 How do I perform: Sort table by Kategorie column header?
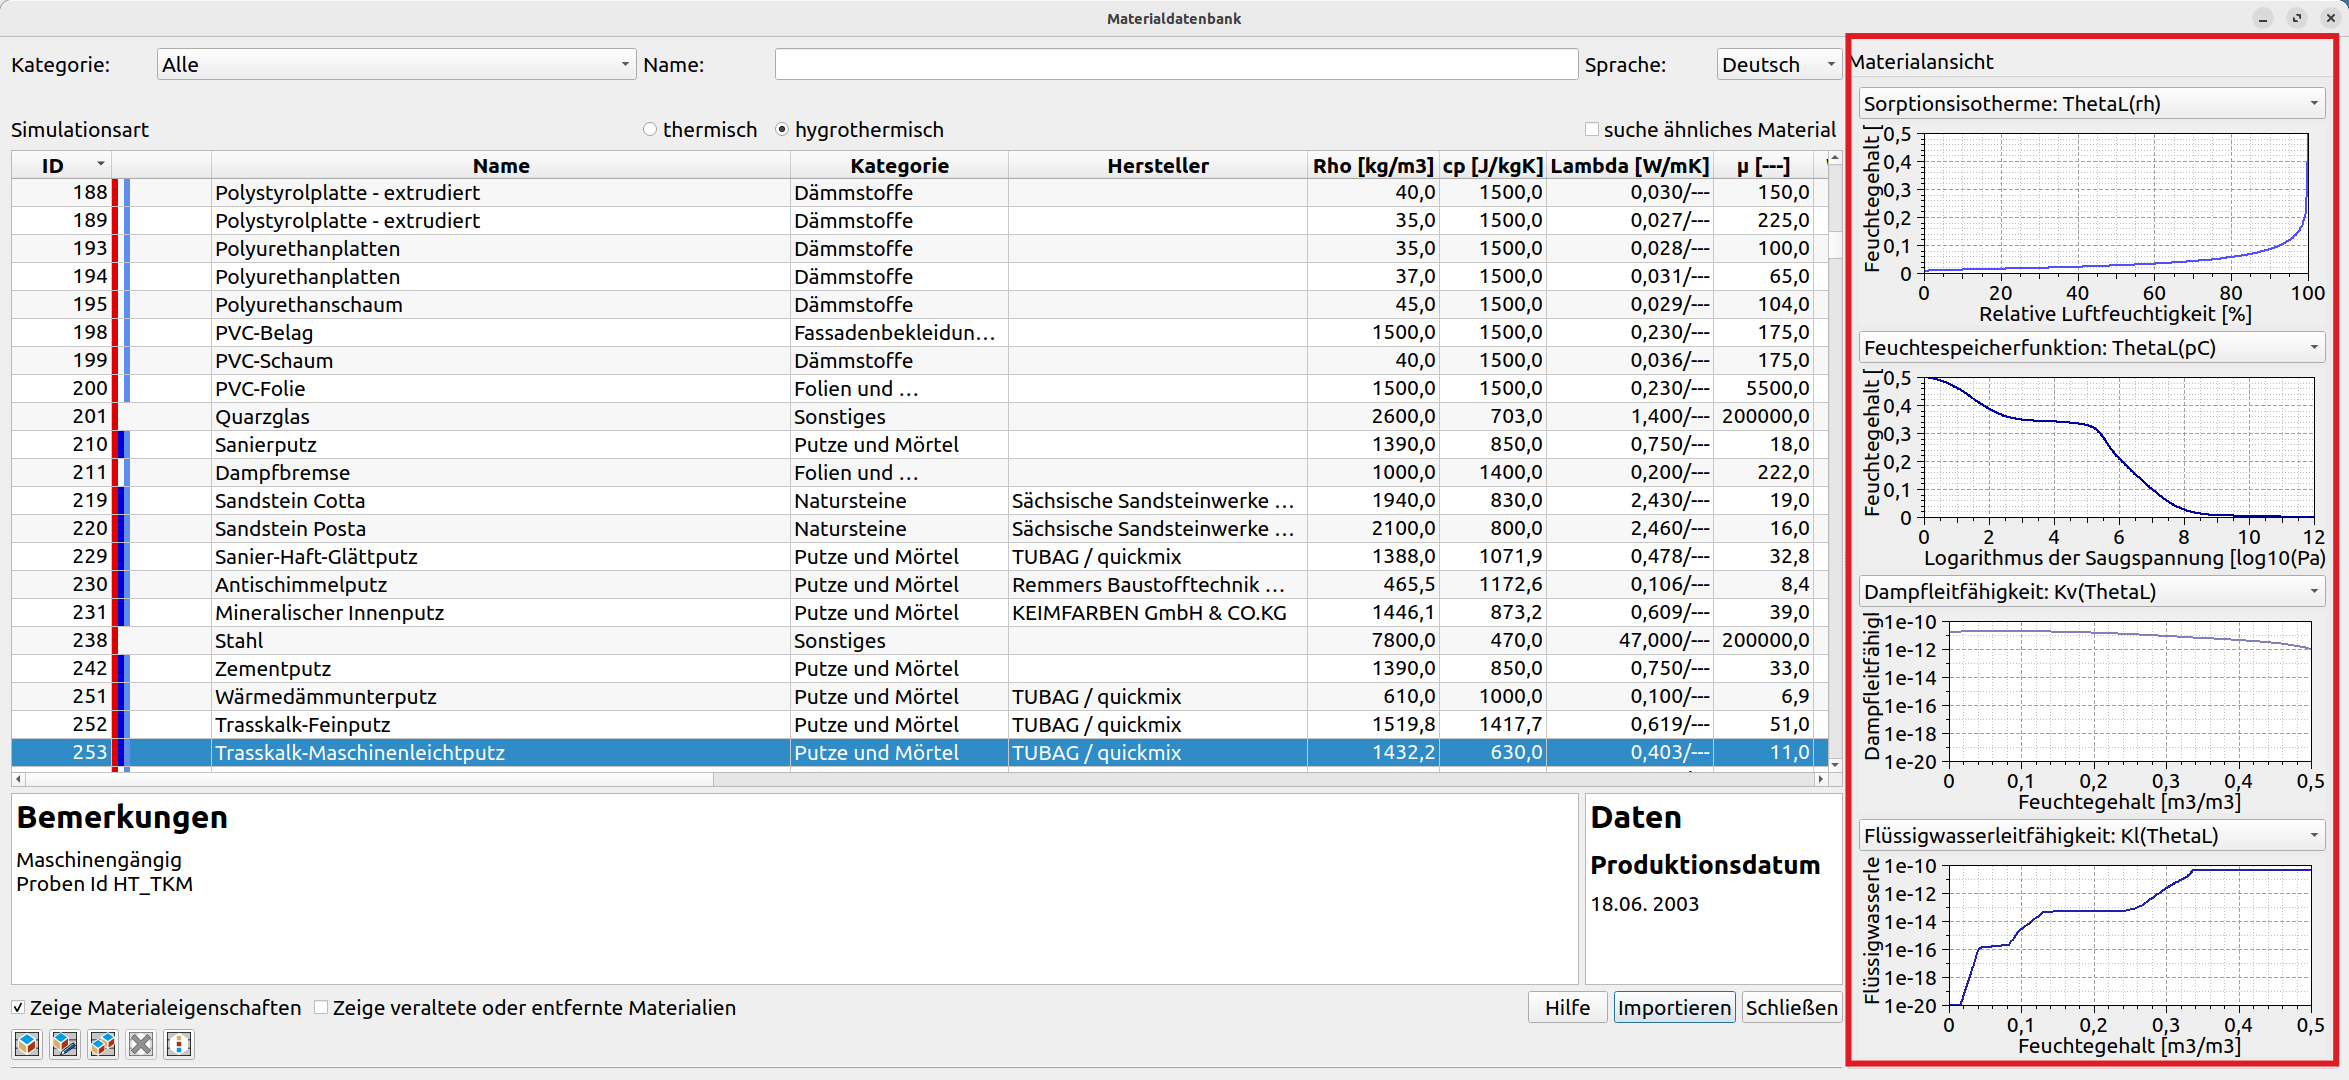(x=899, y=166)
